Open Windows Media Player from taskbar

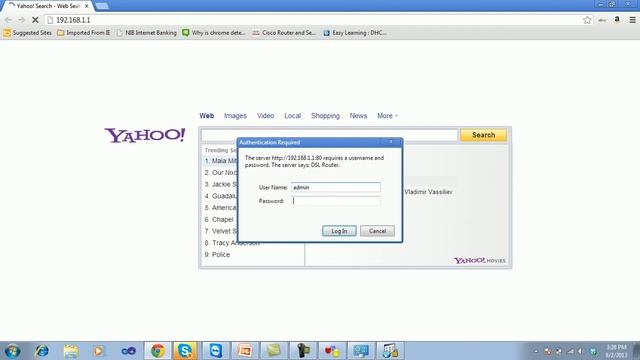[x=98, y=351]
